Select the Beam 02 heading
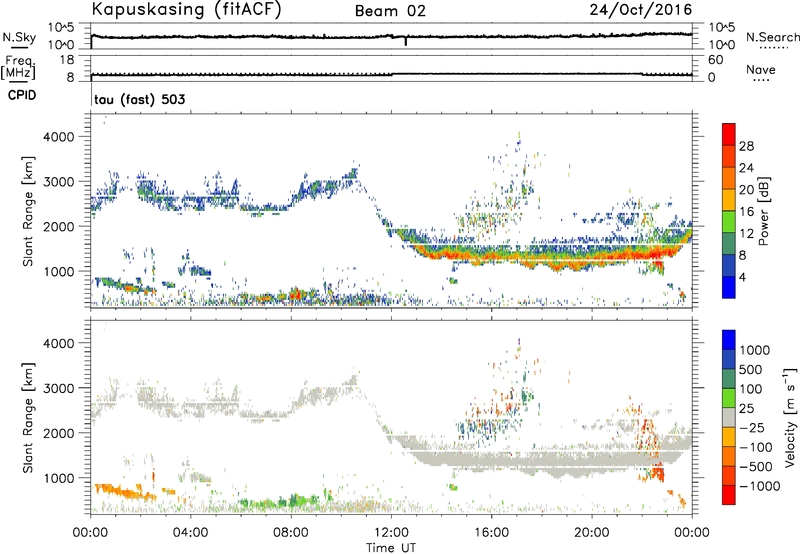This screenshot has width=800, height=554. (x=390, y=11)
